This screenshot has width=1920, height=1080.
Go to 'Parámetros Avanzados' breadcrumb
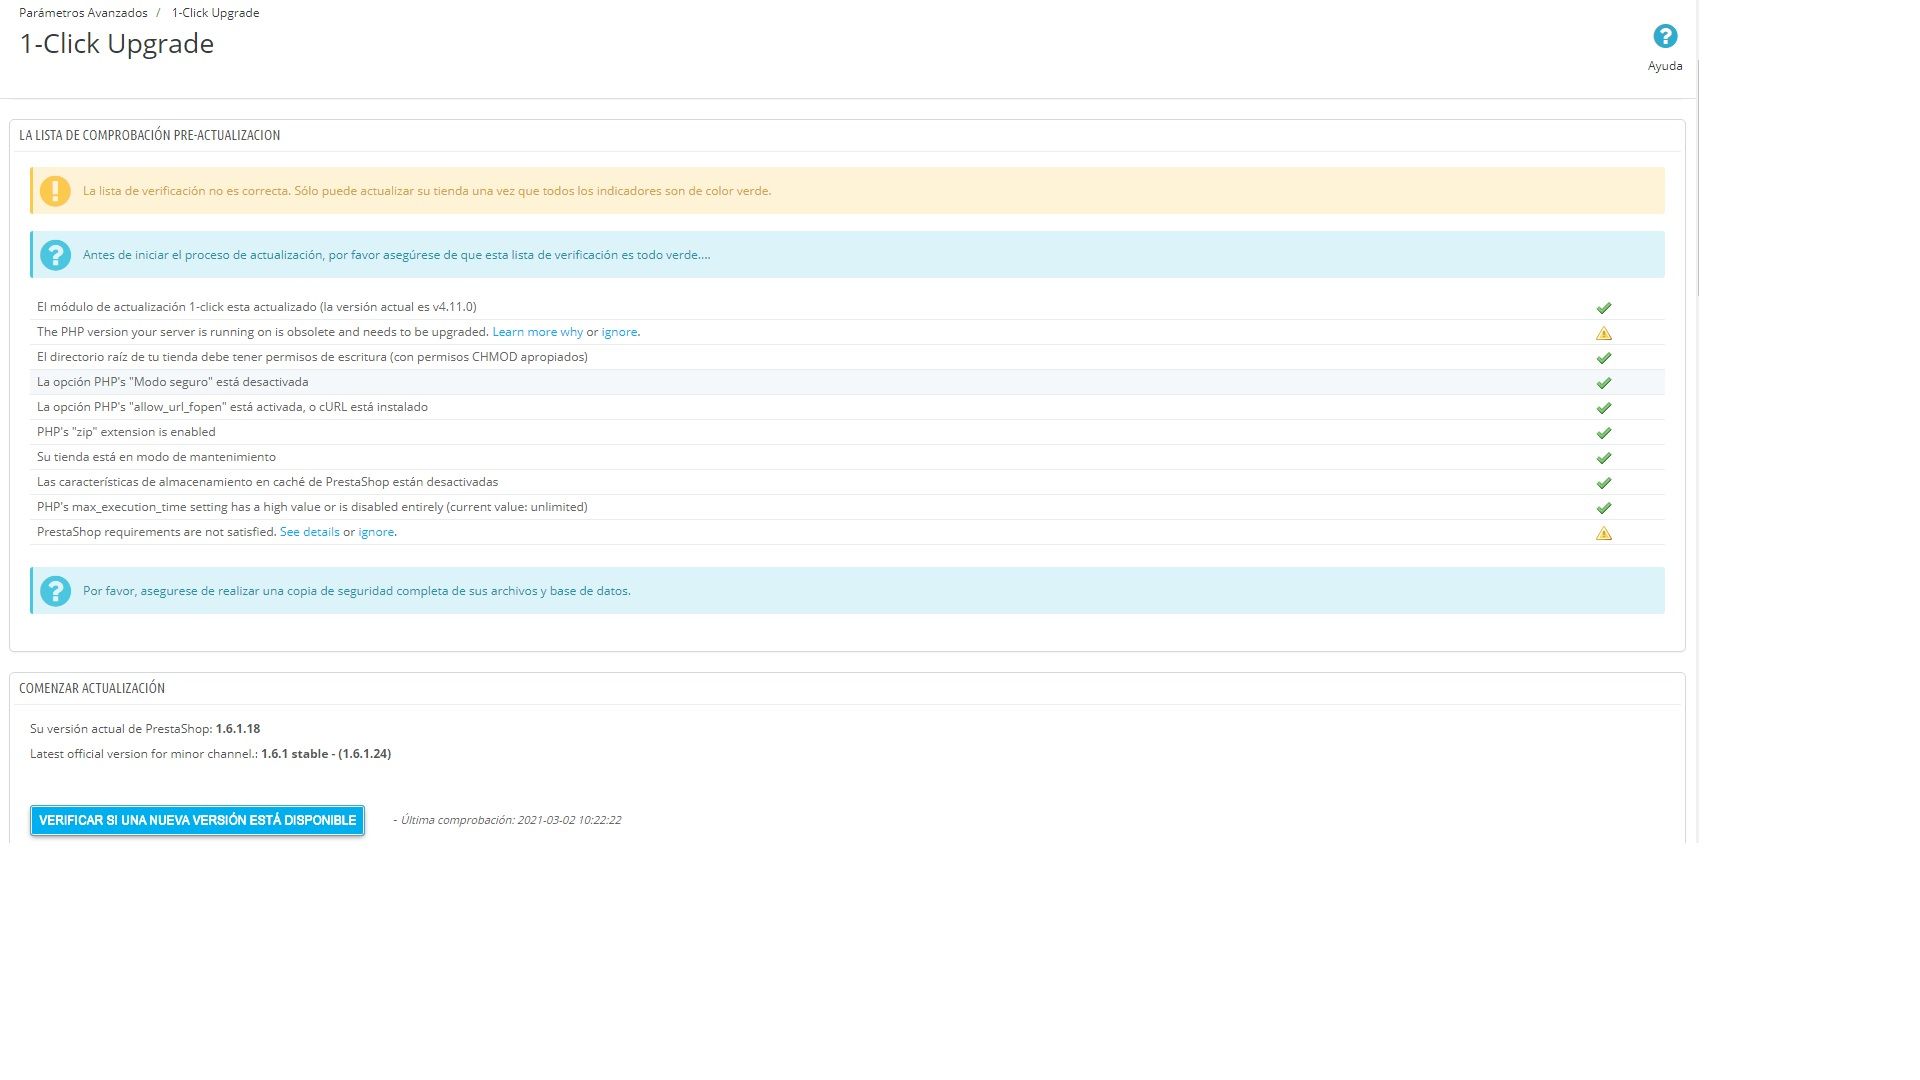coord(83,13)
